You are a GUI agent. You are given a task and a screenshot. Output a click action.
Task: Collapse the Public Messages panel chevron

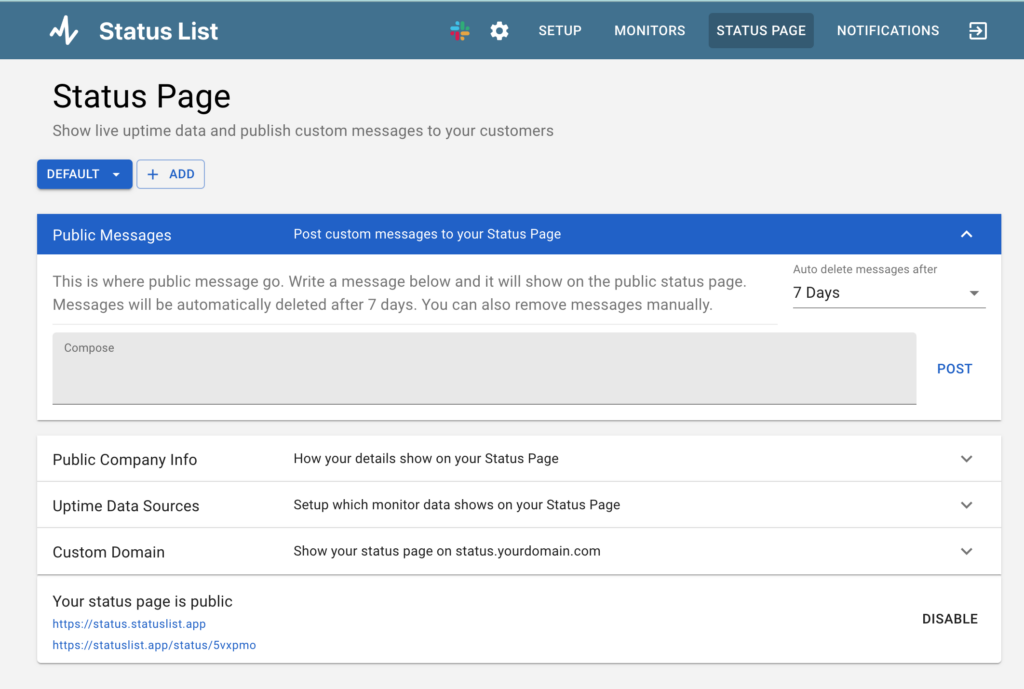coord(967,234)
